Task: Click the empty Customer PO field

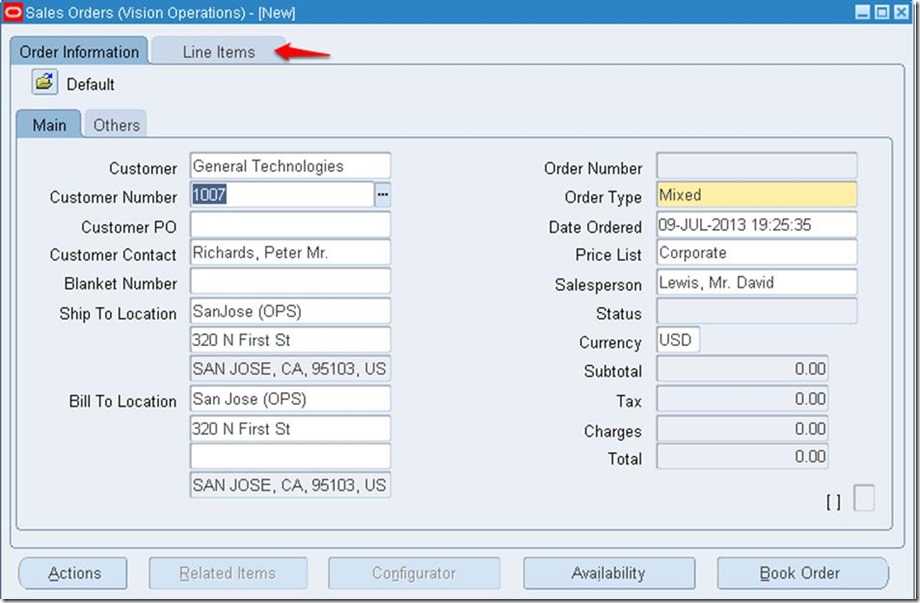Action: [290, 225]
